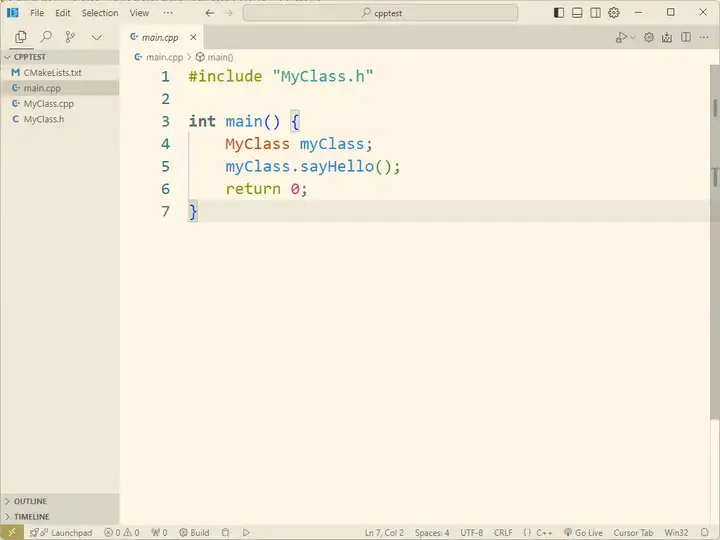Select main.cpp in the file explorer

coord(60,88)
